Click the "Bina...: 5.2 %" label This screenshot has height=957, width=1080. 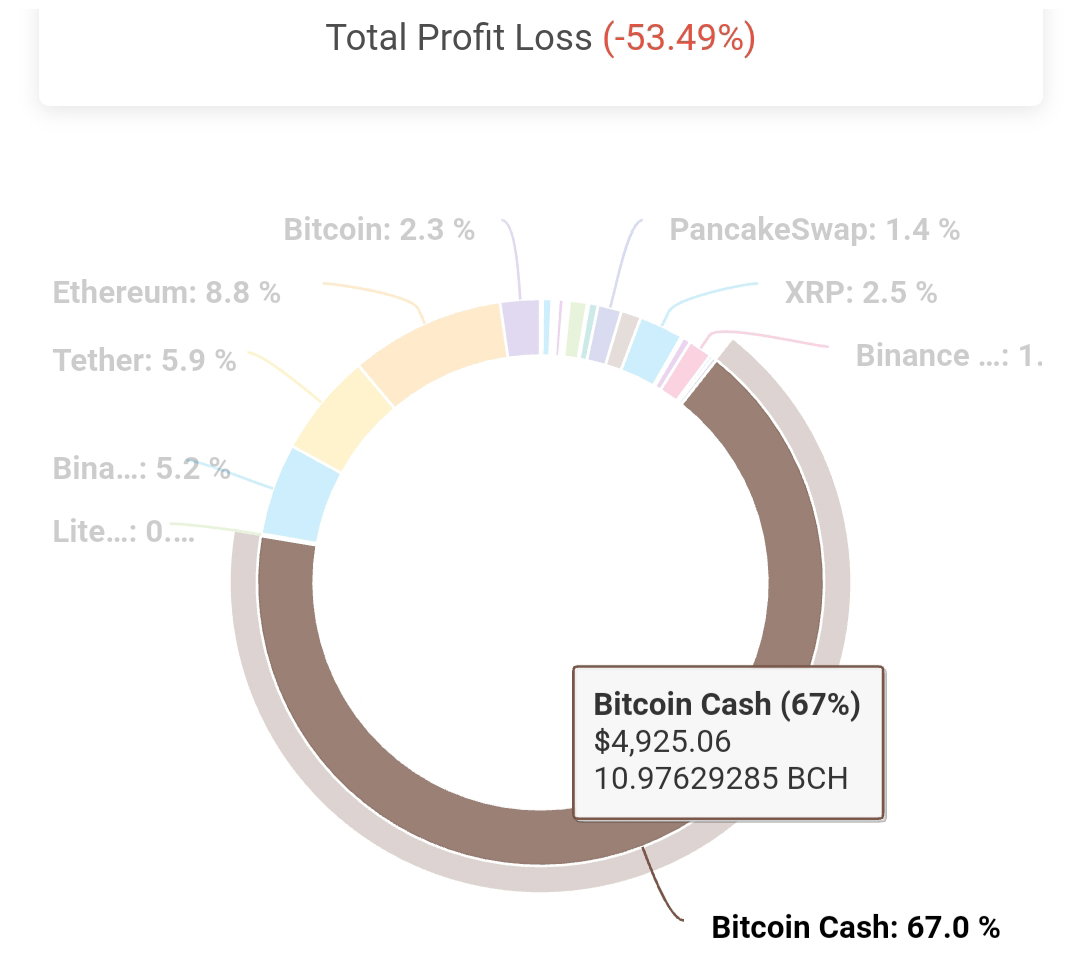coord(141,469)
